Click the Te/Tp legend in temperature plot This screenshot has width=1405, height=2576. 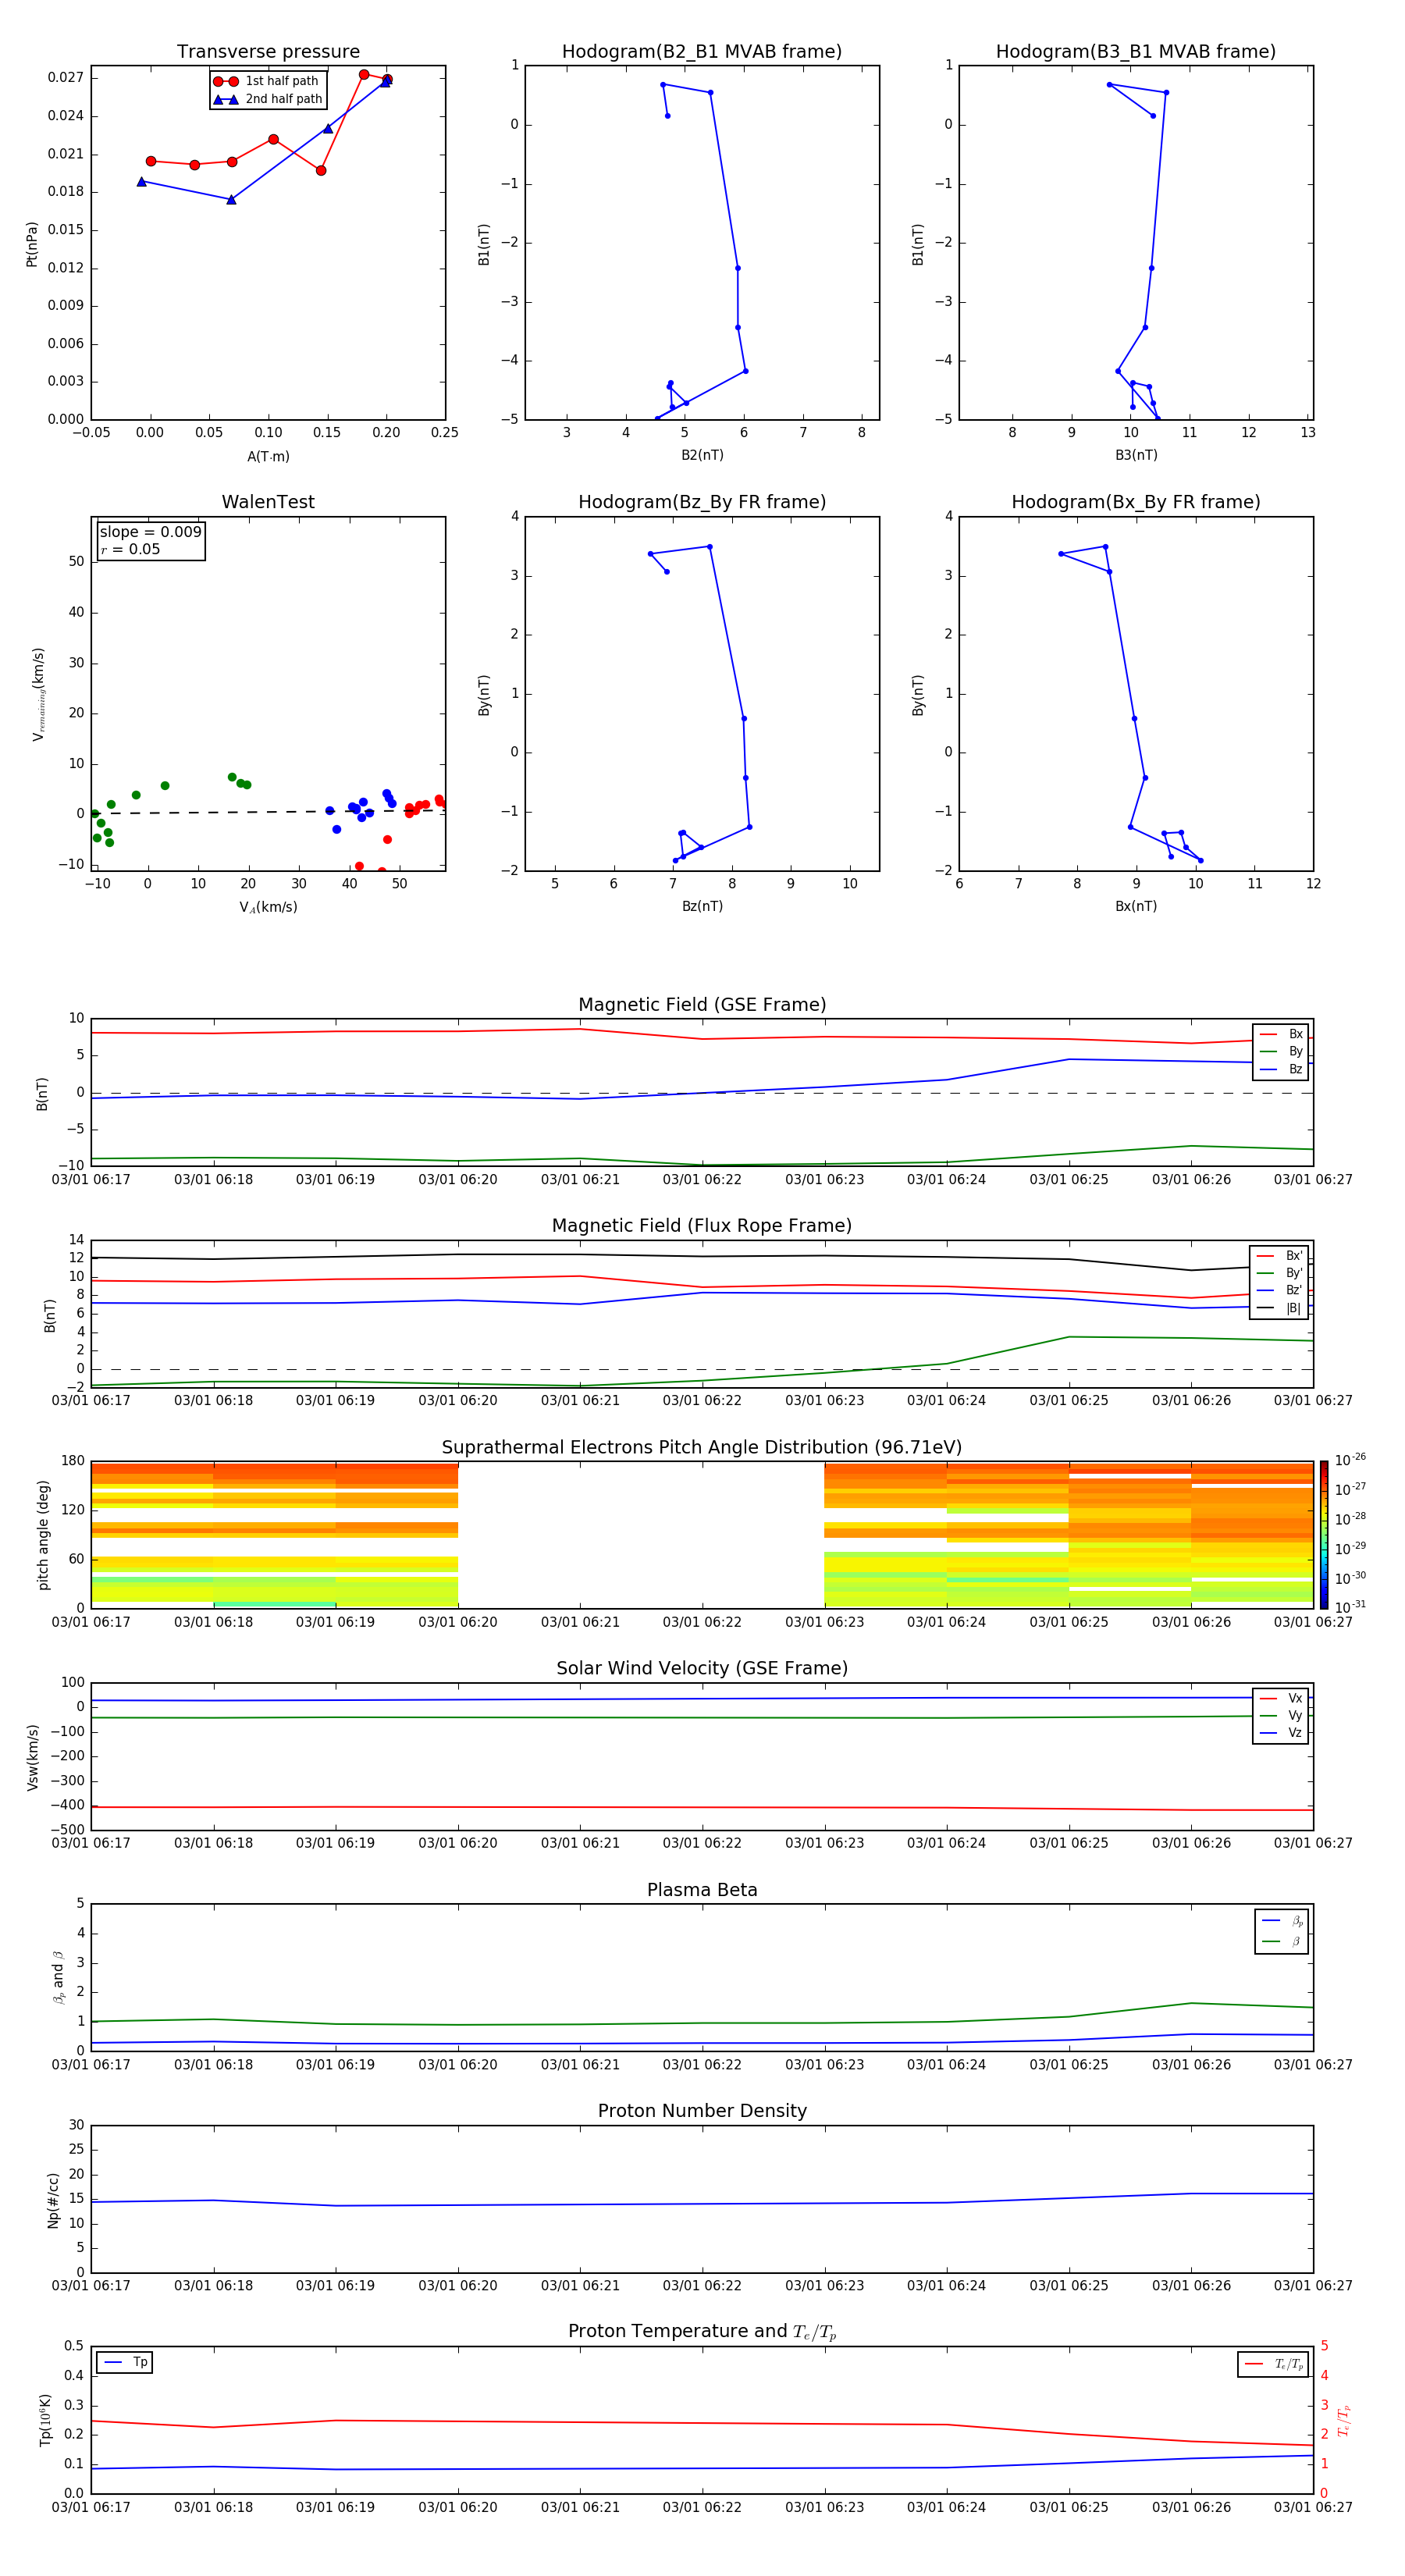[x=1273, y=2364]
